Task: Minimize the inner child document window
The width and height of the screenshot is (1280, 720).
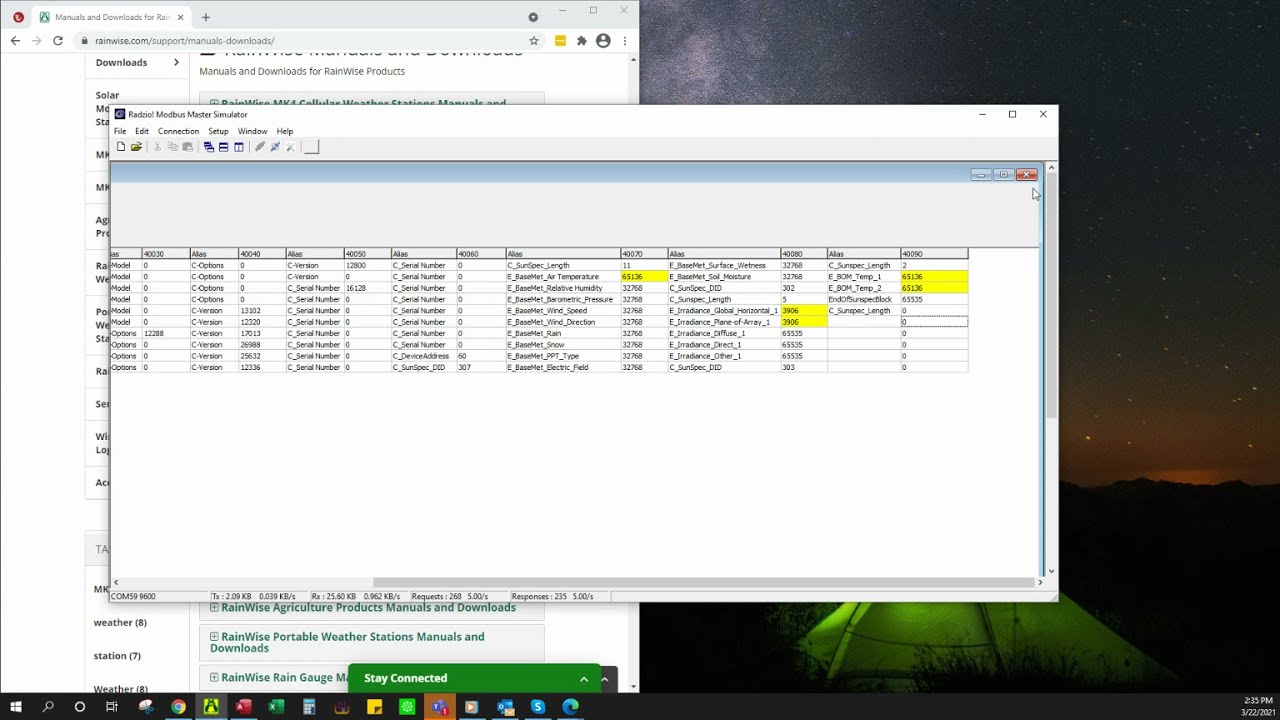Action: point(981,175)
